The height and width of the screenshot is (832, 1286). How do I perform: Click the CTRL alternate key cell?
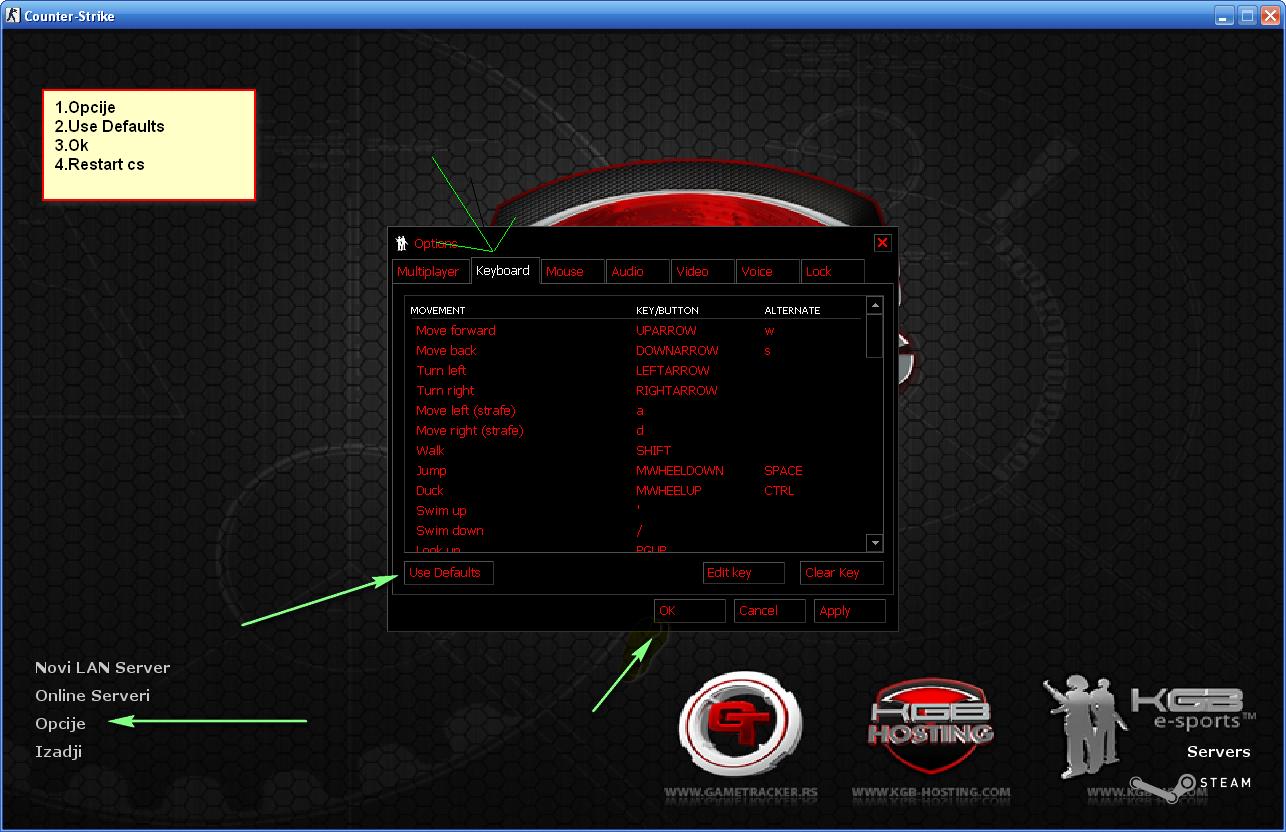pos(779,491)
